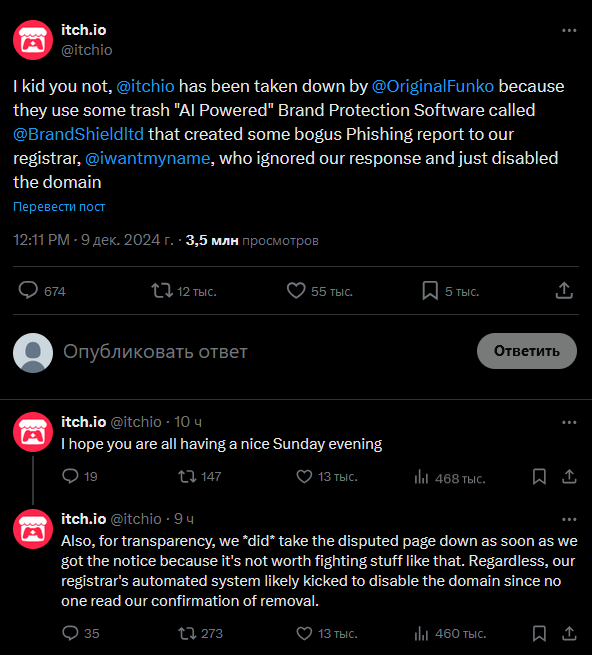Open itch.io profile avatar on main post
This screenshot has height=655, width=592.
[x=33, y=40]
